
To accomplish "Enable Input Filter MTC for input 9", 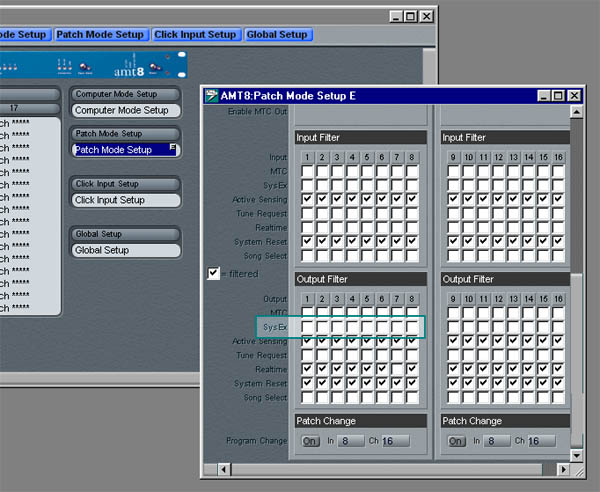I will pos(453,171).
